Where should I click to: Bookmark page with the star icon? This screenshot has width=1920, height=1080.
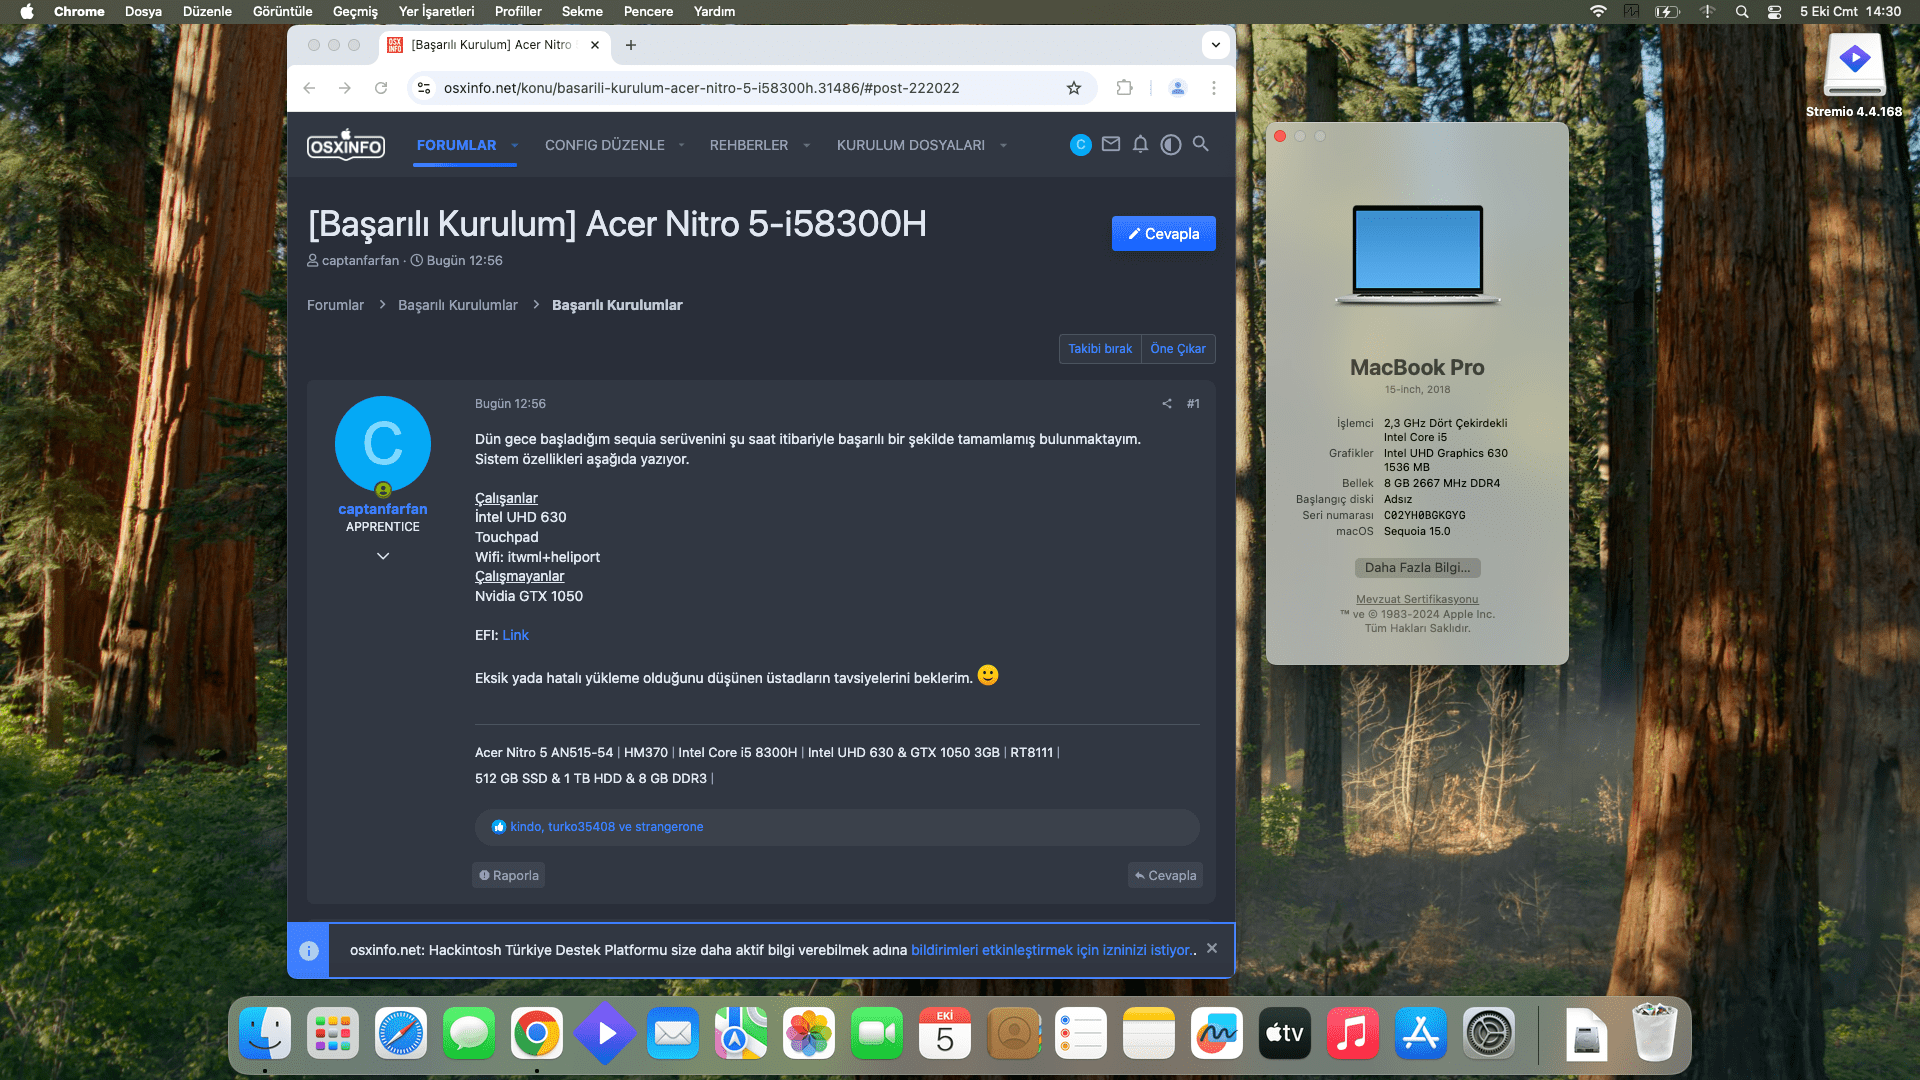(x=1074, y=88)
